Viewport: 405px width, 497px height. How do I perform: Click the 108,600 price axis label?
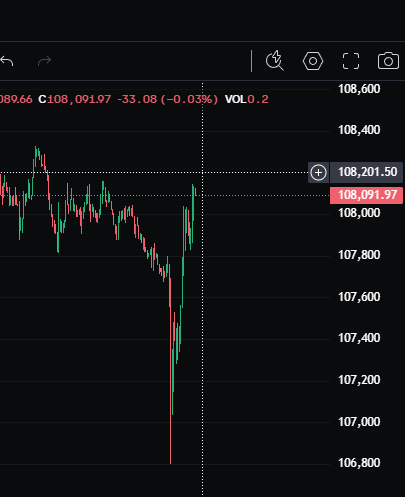[359, 89]
